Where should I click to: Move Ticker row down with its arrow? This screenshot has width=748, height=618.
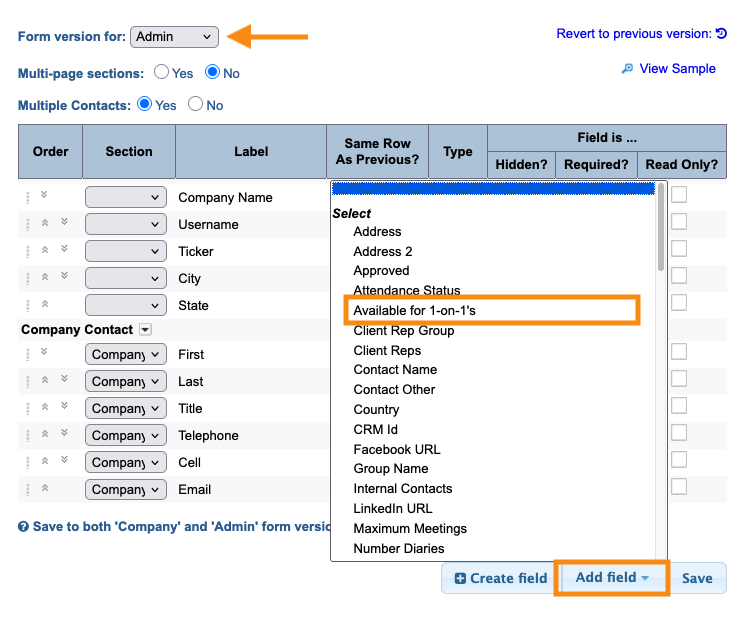click(64, 250)
